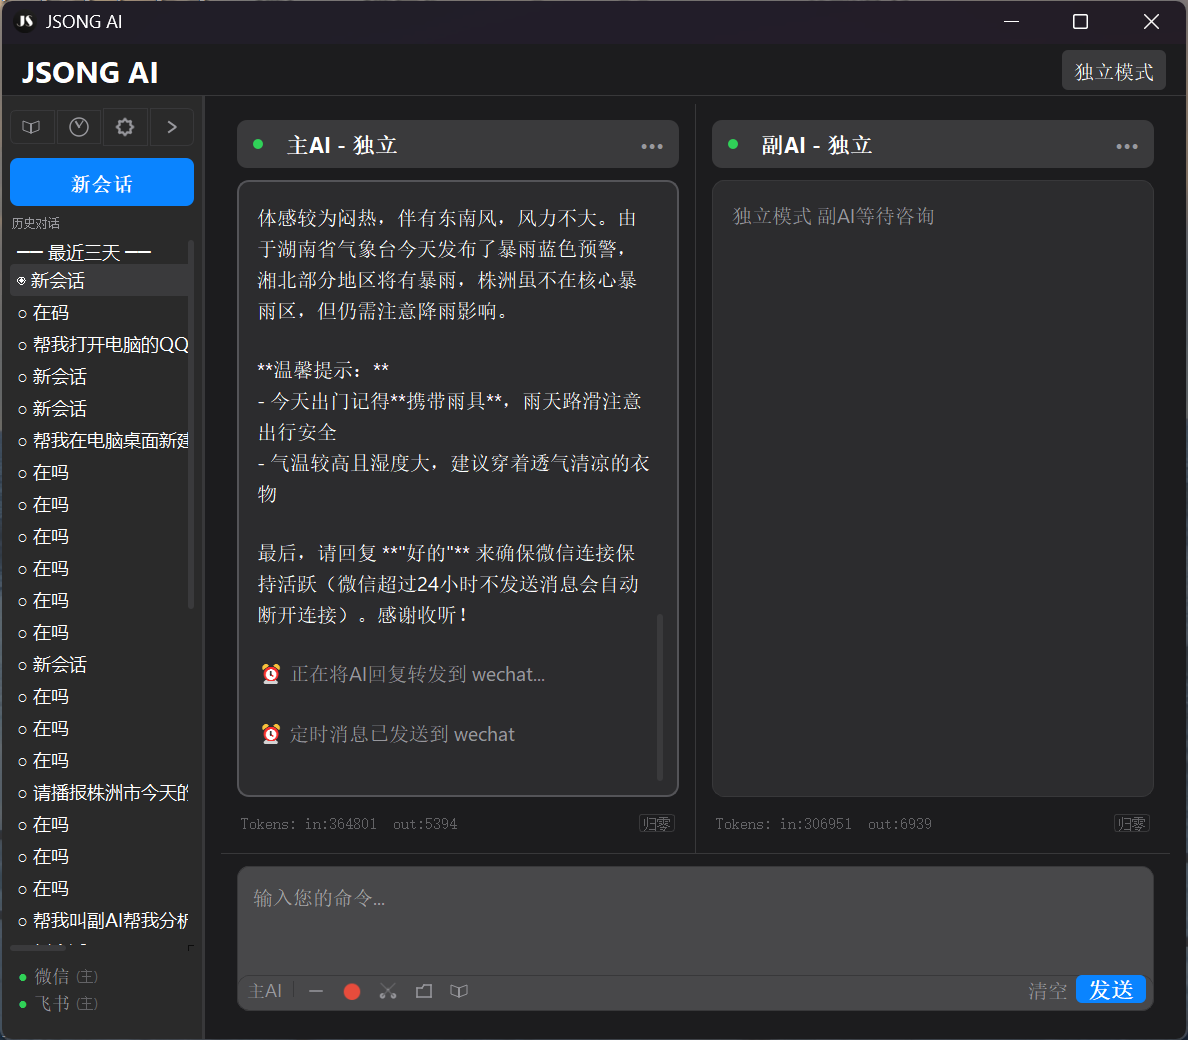The width and height of the screenshot is (1188, 1040).
Task: Open the clock scheduled-tasks icon in the sidebar
Action: point(79,126)
